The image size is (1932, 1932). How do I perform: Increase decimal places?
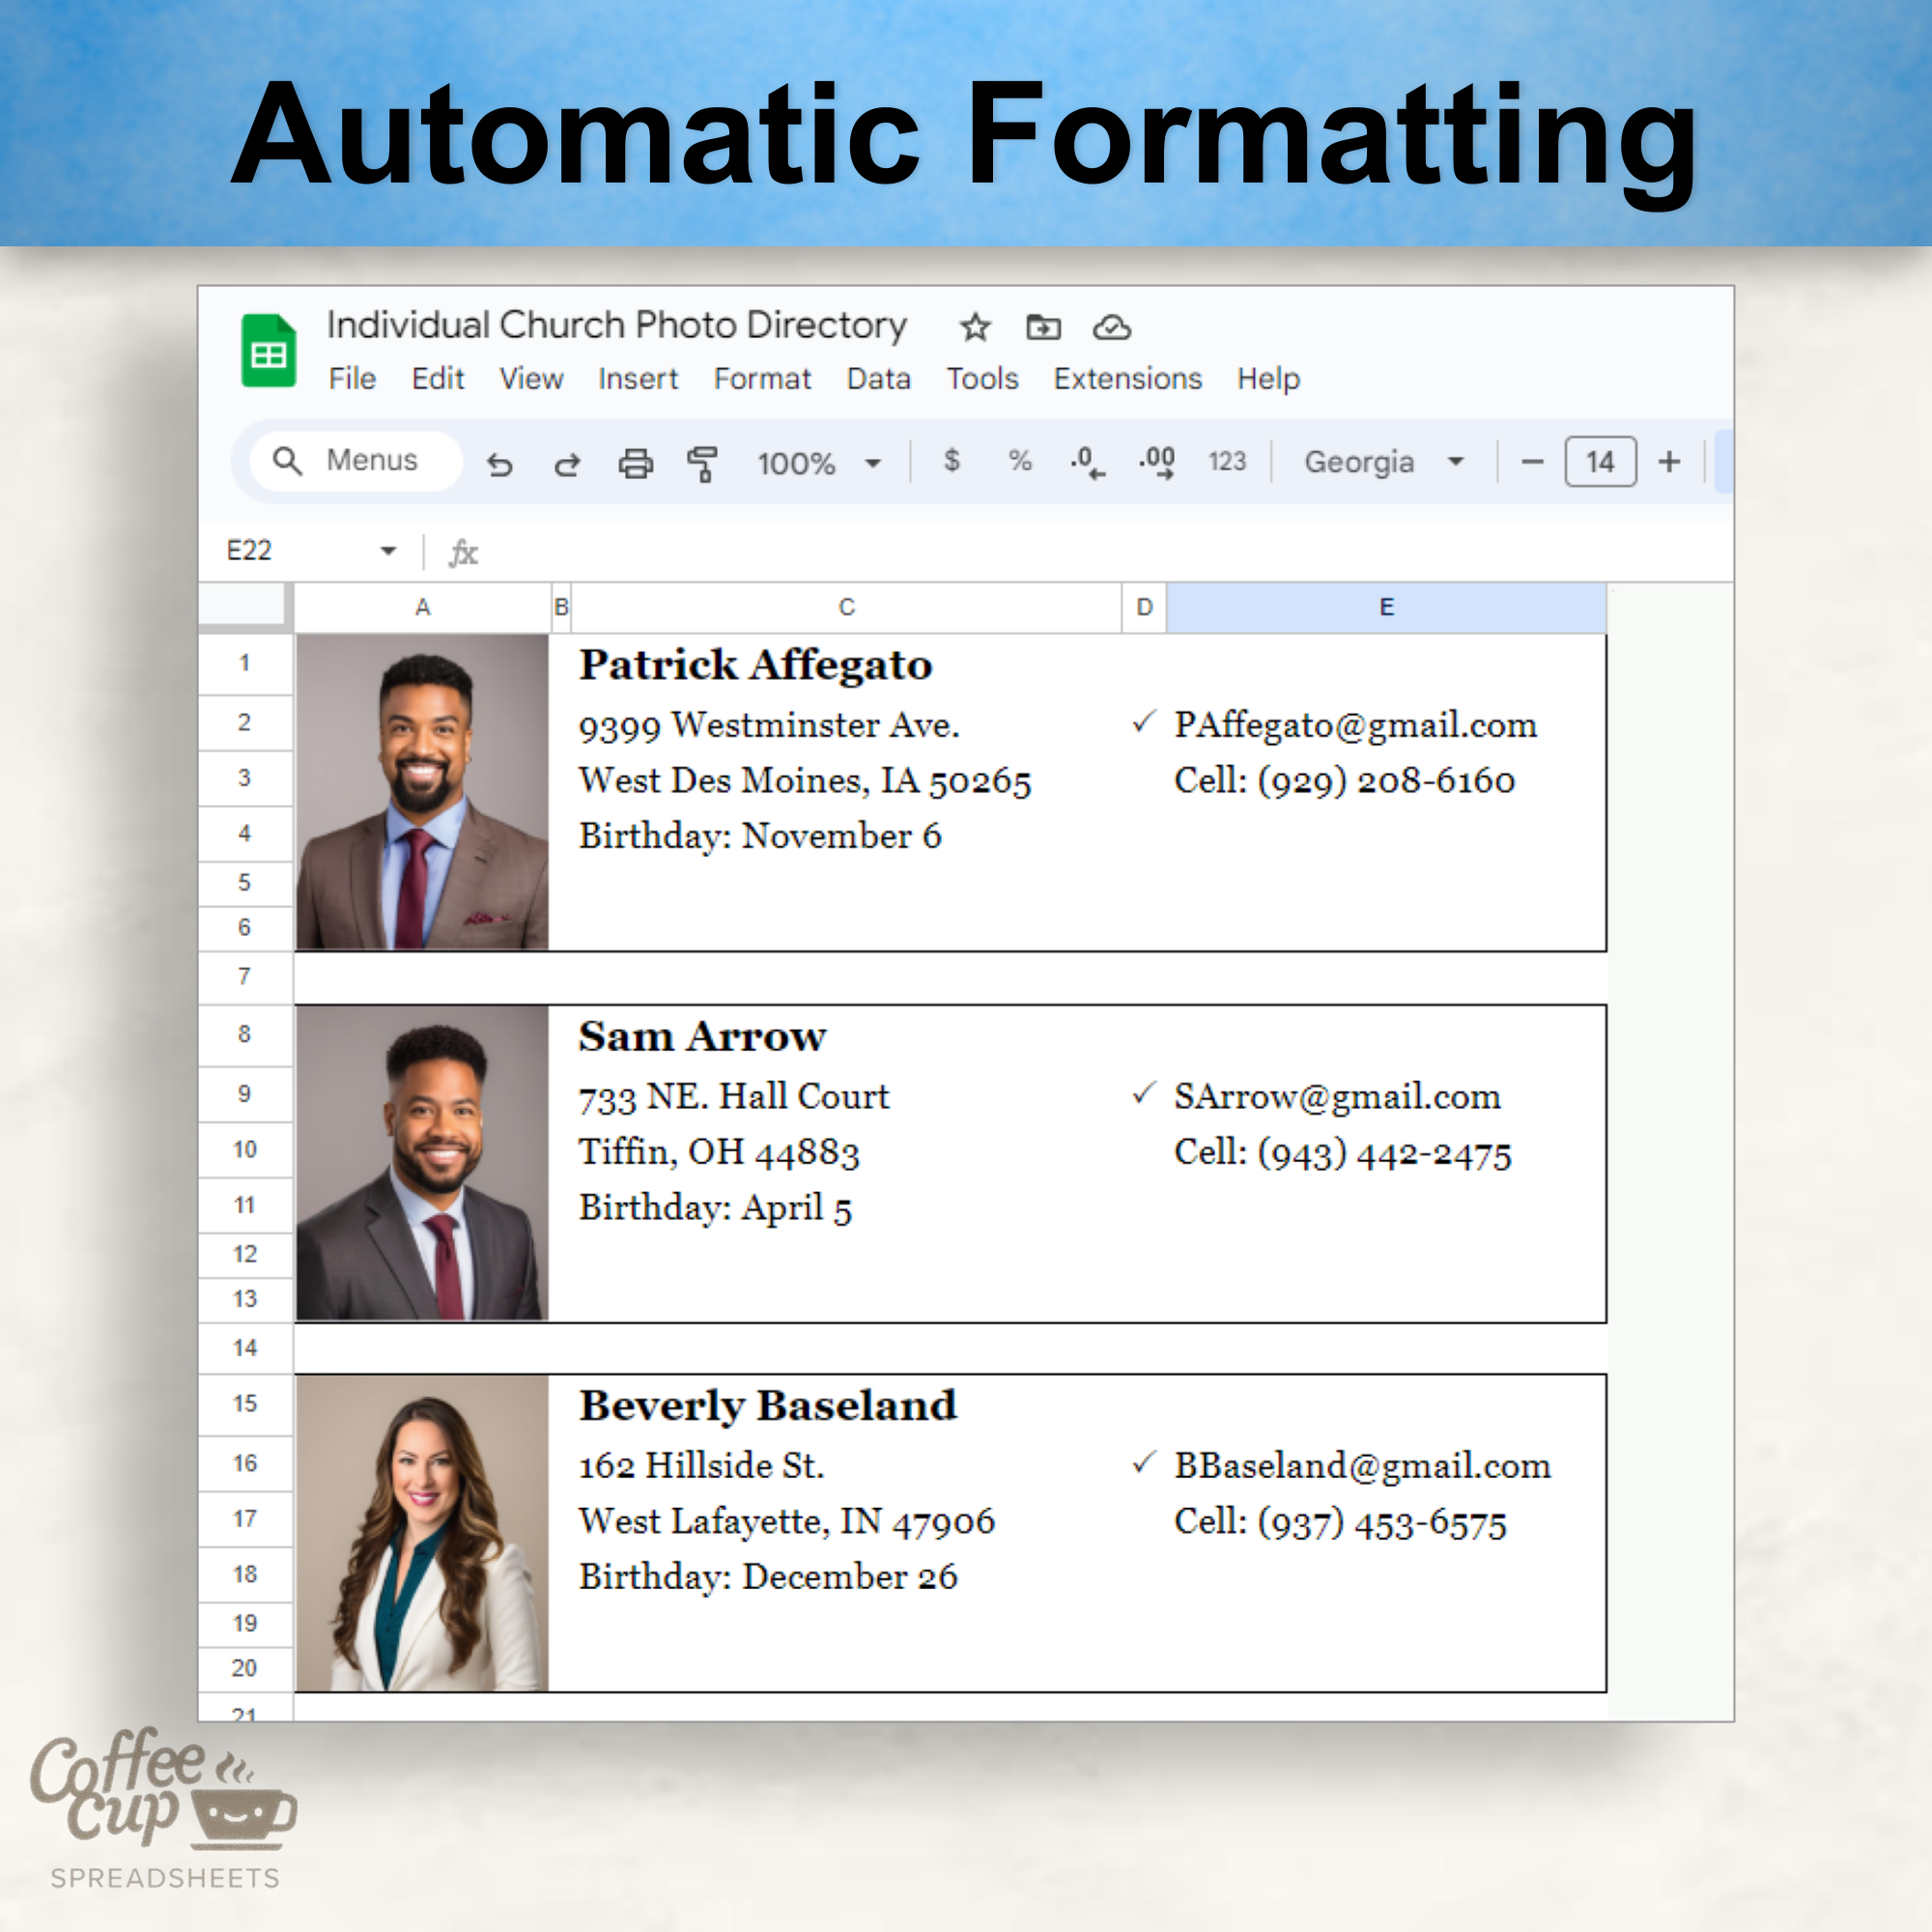1157,462
